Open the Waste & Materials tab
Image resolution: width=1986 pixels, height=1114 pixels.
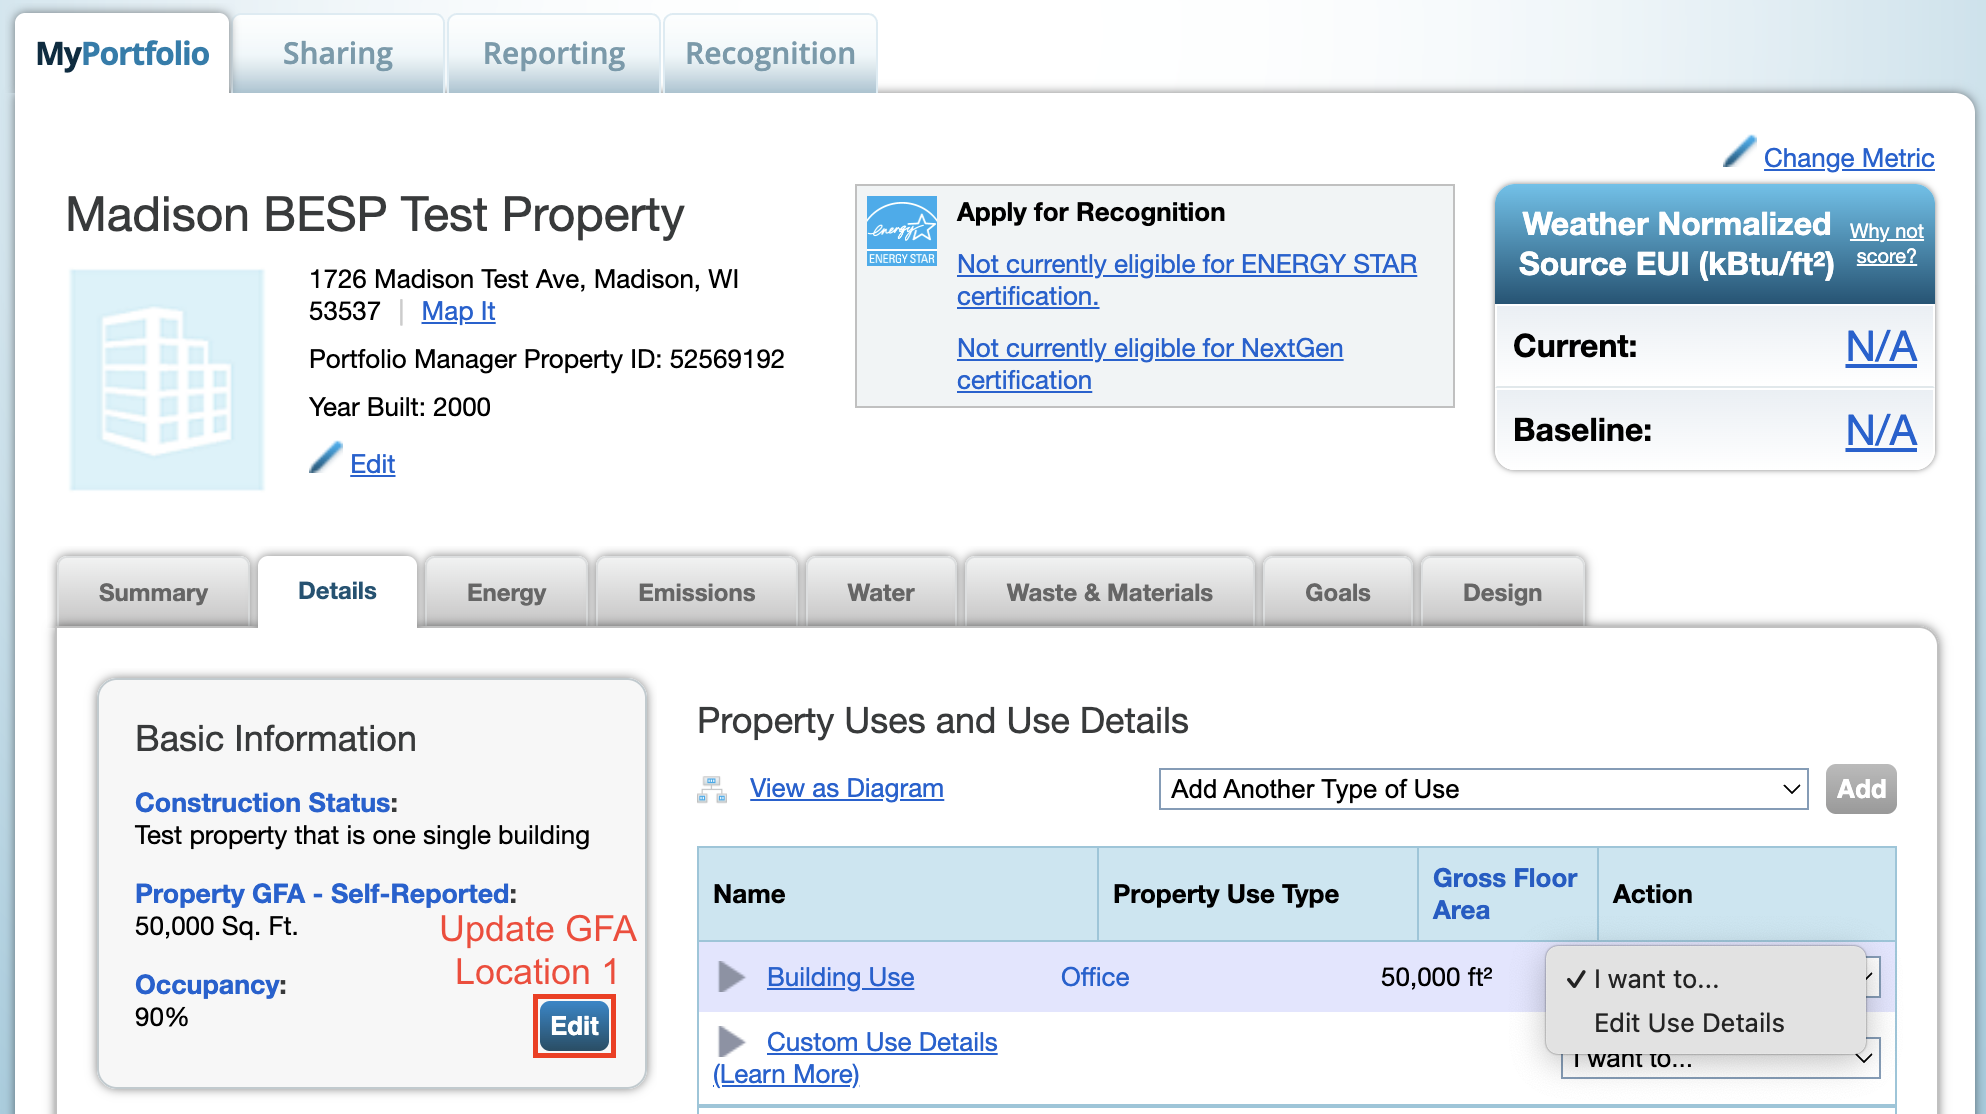[x=1109, y=592]
